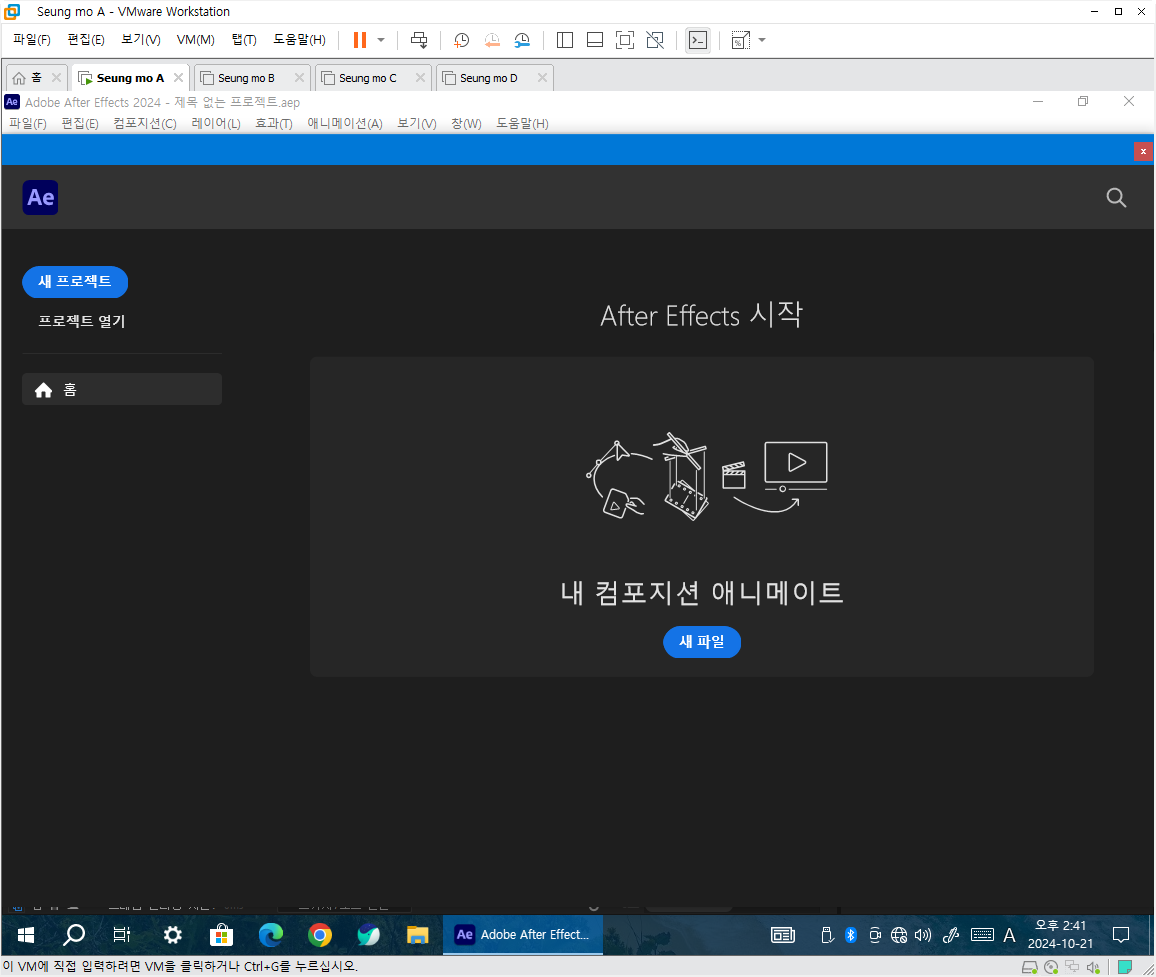Open the snapshot manager icon

pyautogui.click(x=522, y=41)
